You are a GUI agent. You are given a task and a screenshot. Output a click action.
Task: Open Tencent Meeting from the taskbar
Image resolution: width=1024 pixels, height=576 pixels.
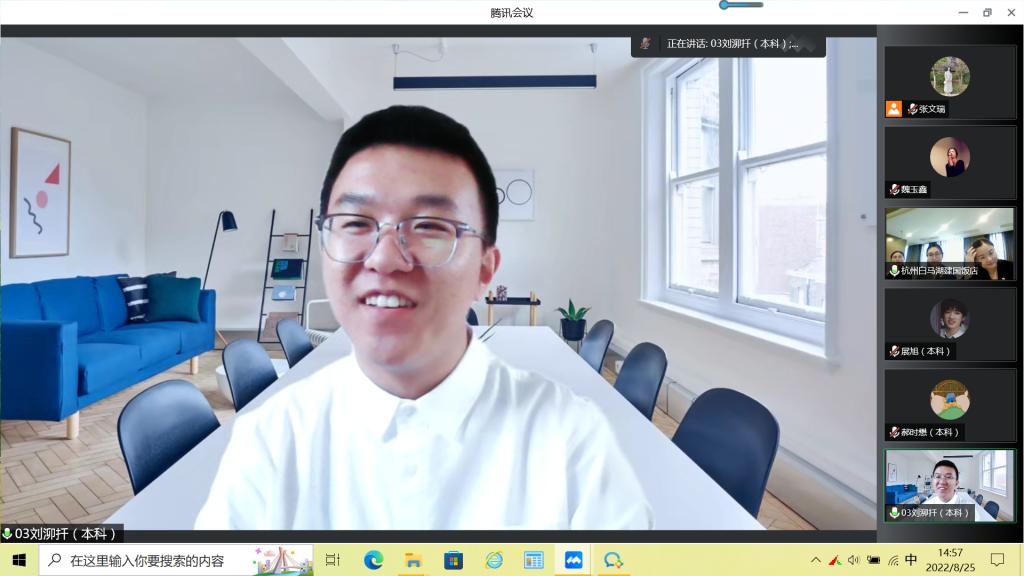pyautogui.click(x=573, y=560)
